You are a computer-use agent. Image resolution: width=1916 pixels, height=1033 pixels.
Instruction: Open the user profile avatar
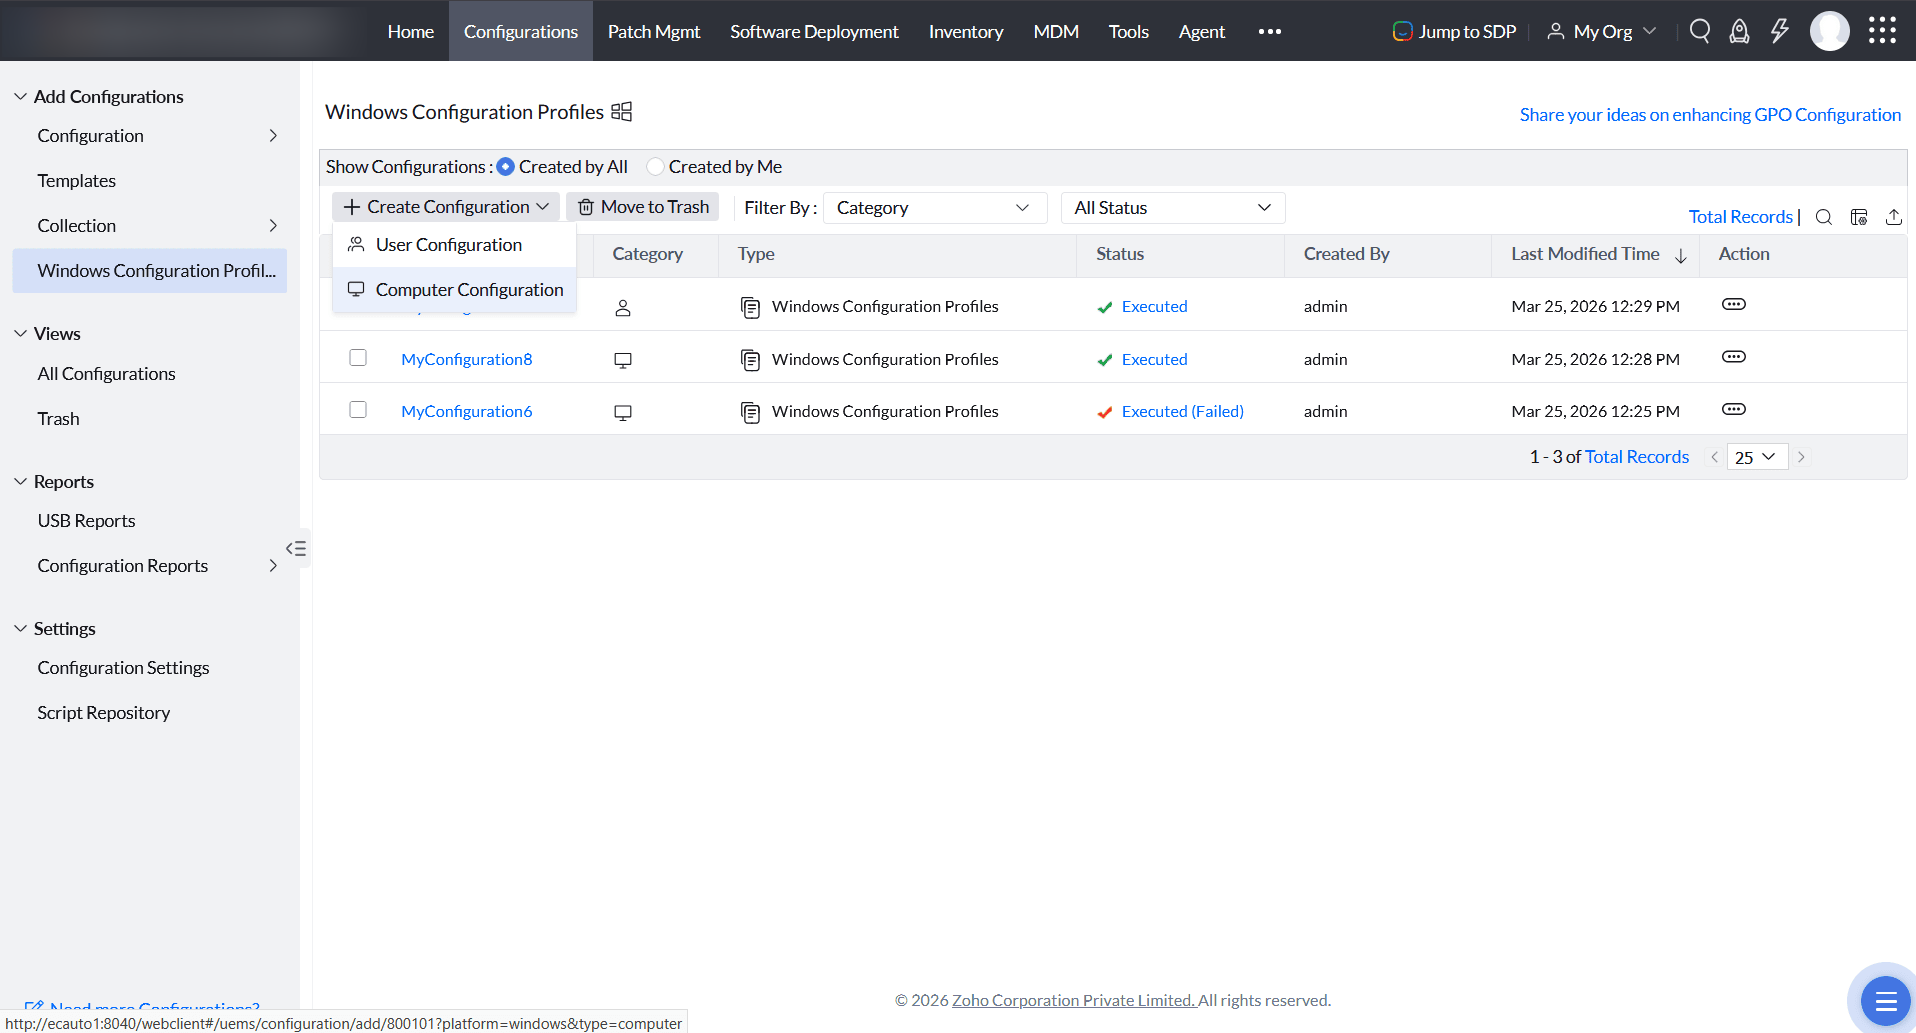[x=1830, y=31]
